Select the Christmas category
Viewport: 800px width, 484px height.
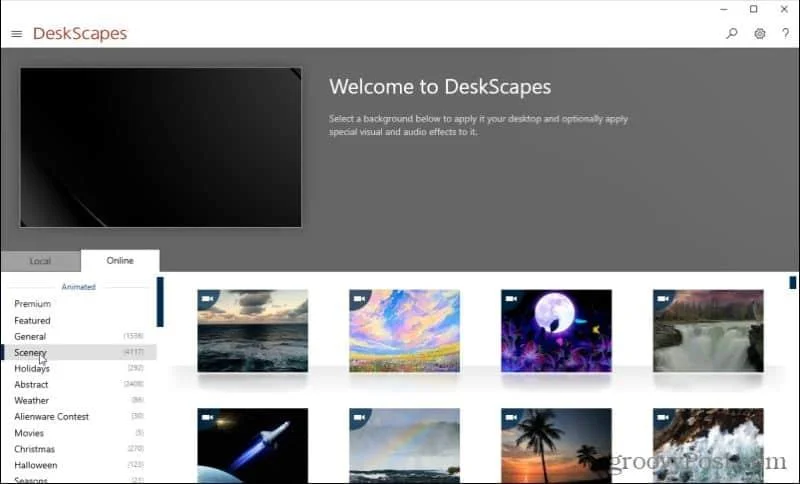pos(79,449)
